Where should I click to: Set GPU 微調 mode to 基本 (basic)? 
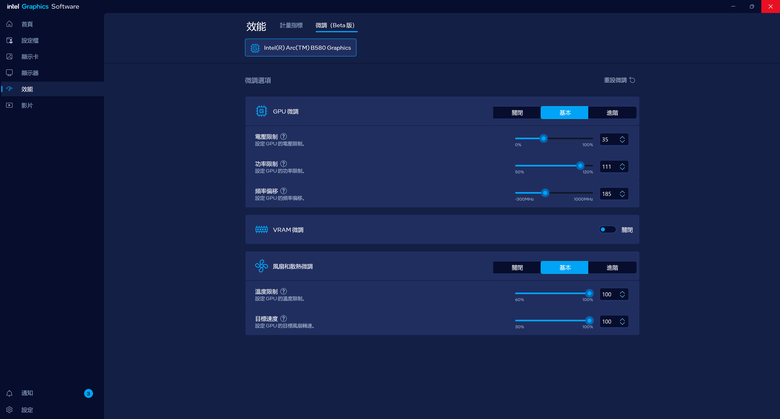coord(565,112)
